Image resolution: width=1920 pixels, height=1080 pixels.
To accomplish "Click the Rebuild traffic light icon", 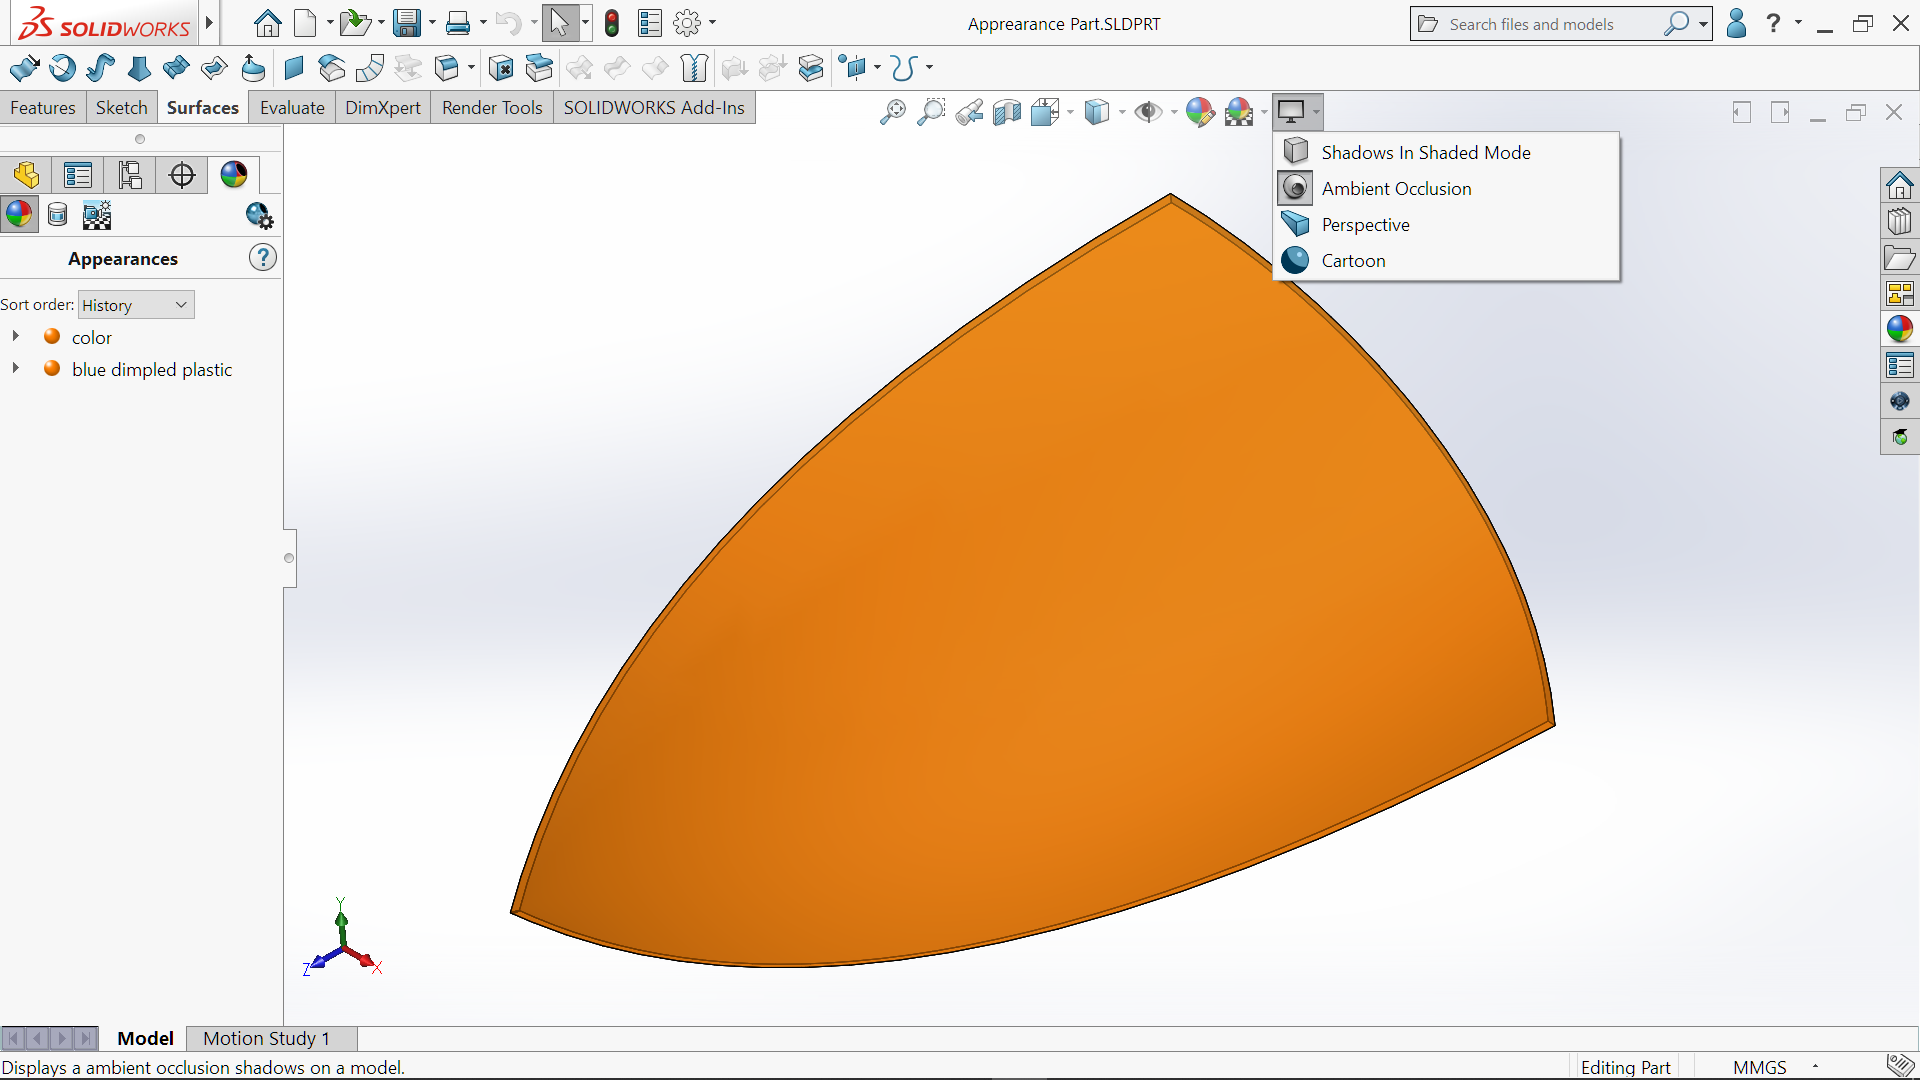I will click(612, 23).
